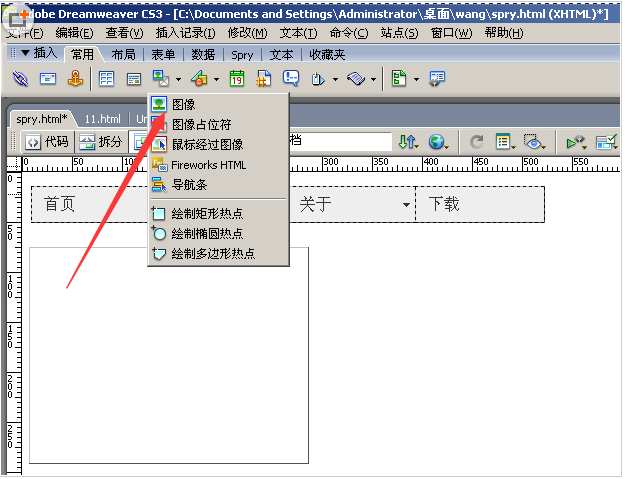Switch to the 文本 insert tab
Screen dimensions: 625x479
point(281,54)
